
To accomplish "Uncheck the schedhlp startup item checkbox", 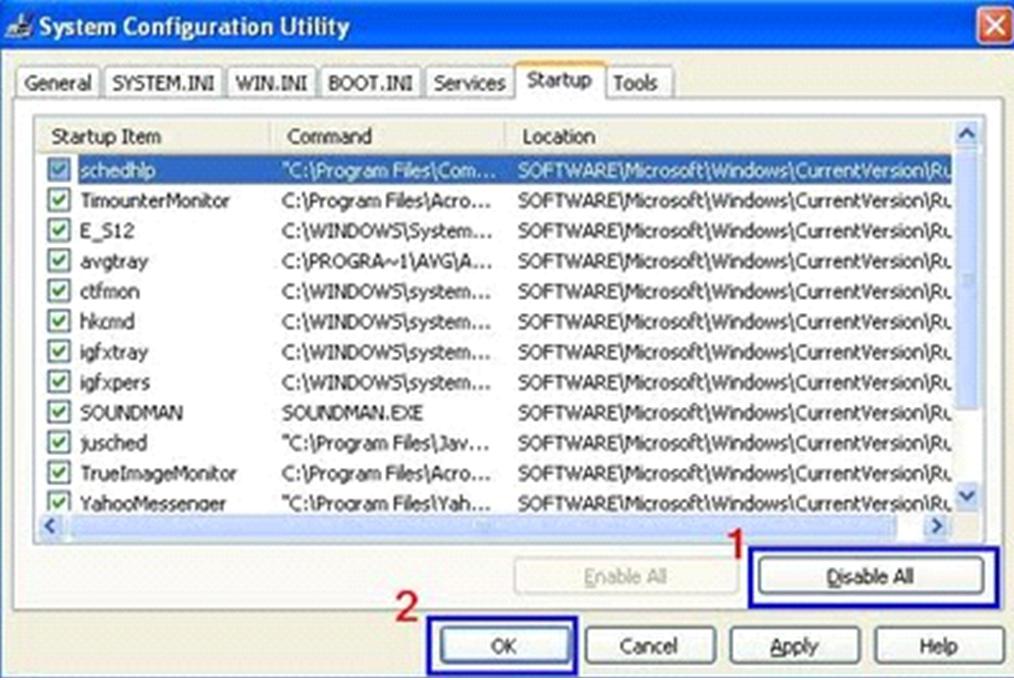I will (59, 170).
